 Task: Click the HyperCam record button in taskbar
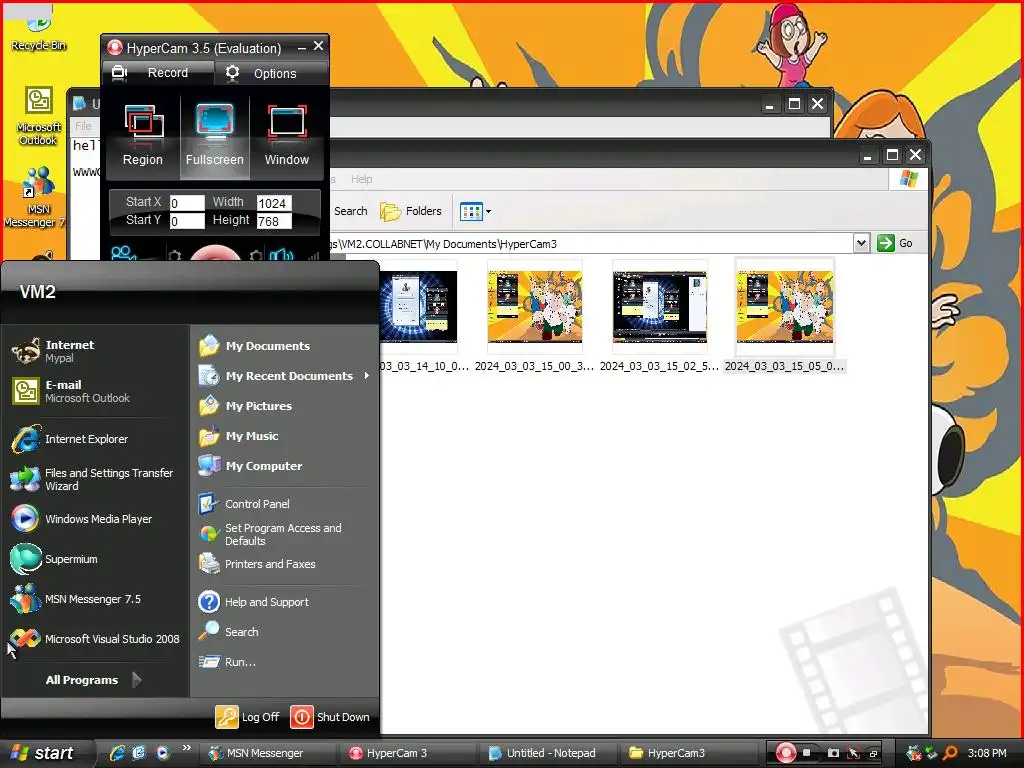[786, 753]
